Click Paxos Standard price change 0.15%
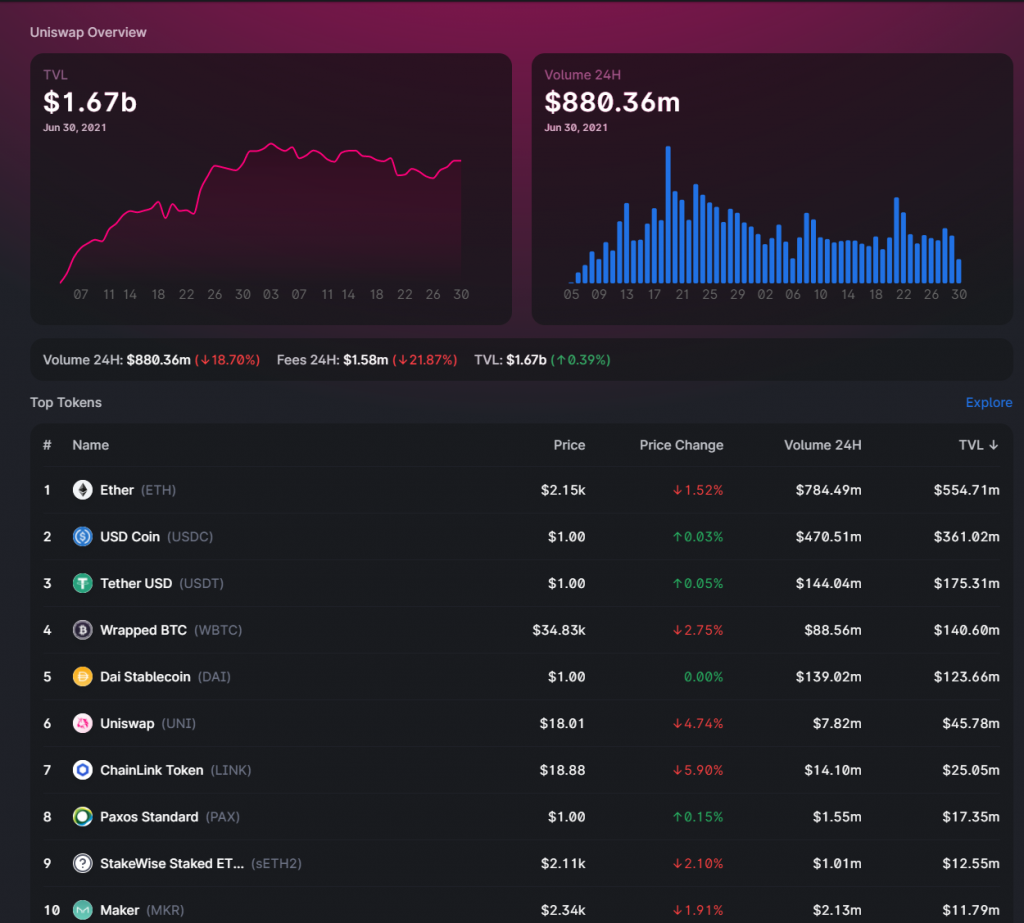Screen dimensions: 1024x923 click(698, 817)
